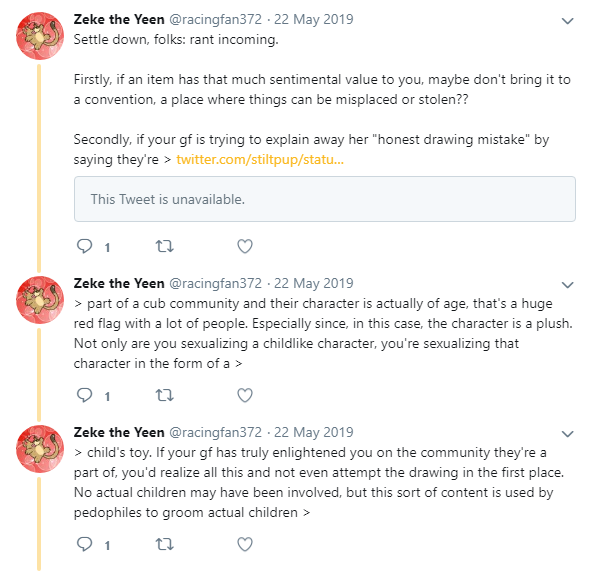The height and width of the screenshot is (572, 611).
Task: Reply to the "cub community" second tweet
Action: tap(85, 395)
